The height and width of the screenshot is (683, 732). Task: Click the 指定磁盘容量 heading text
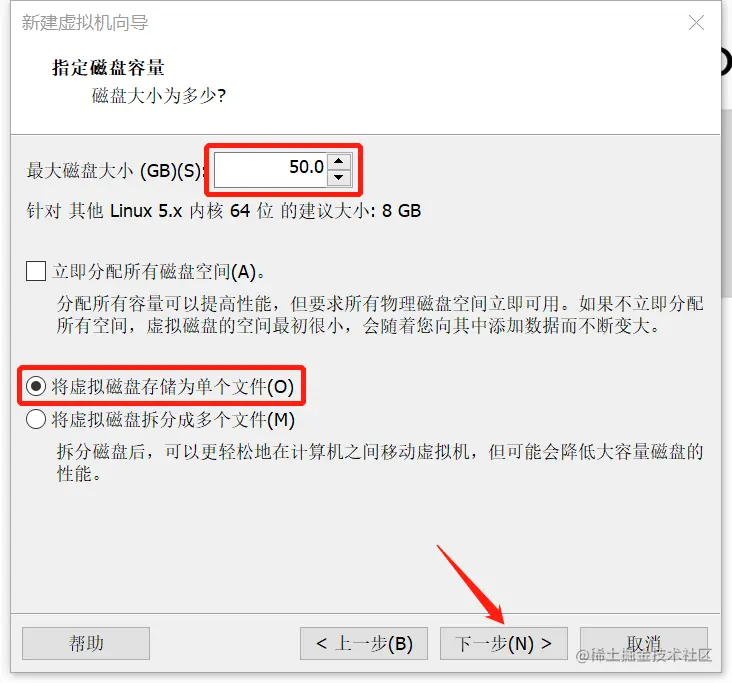tap(108, 68)
